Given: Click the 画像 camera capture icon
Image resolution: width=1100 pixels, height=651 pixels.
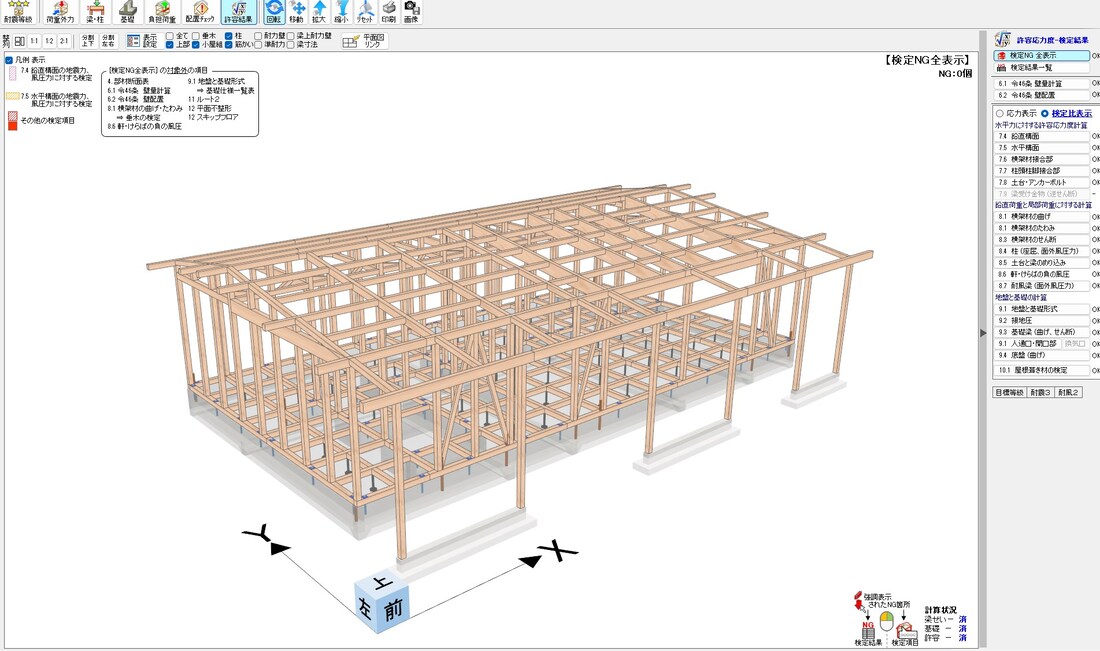Looking at the screenshot, I should coord(411,12).
